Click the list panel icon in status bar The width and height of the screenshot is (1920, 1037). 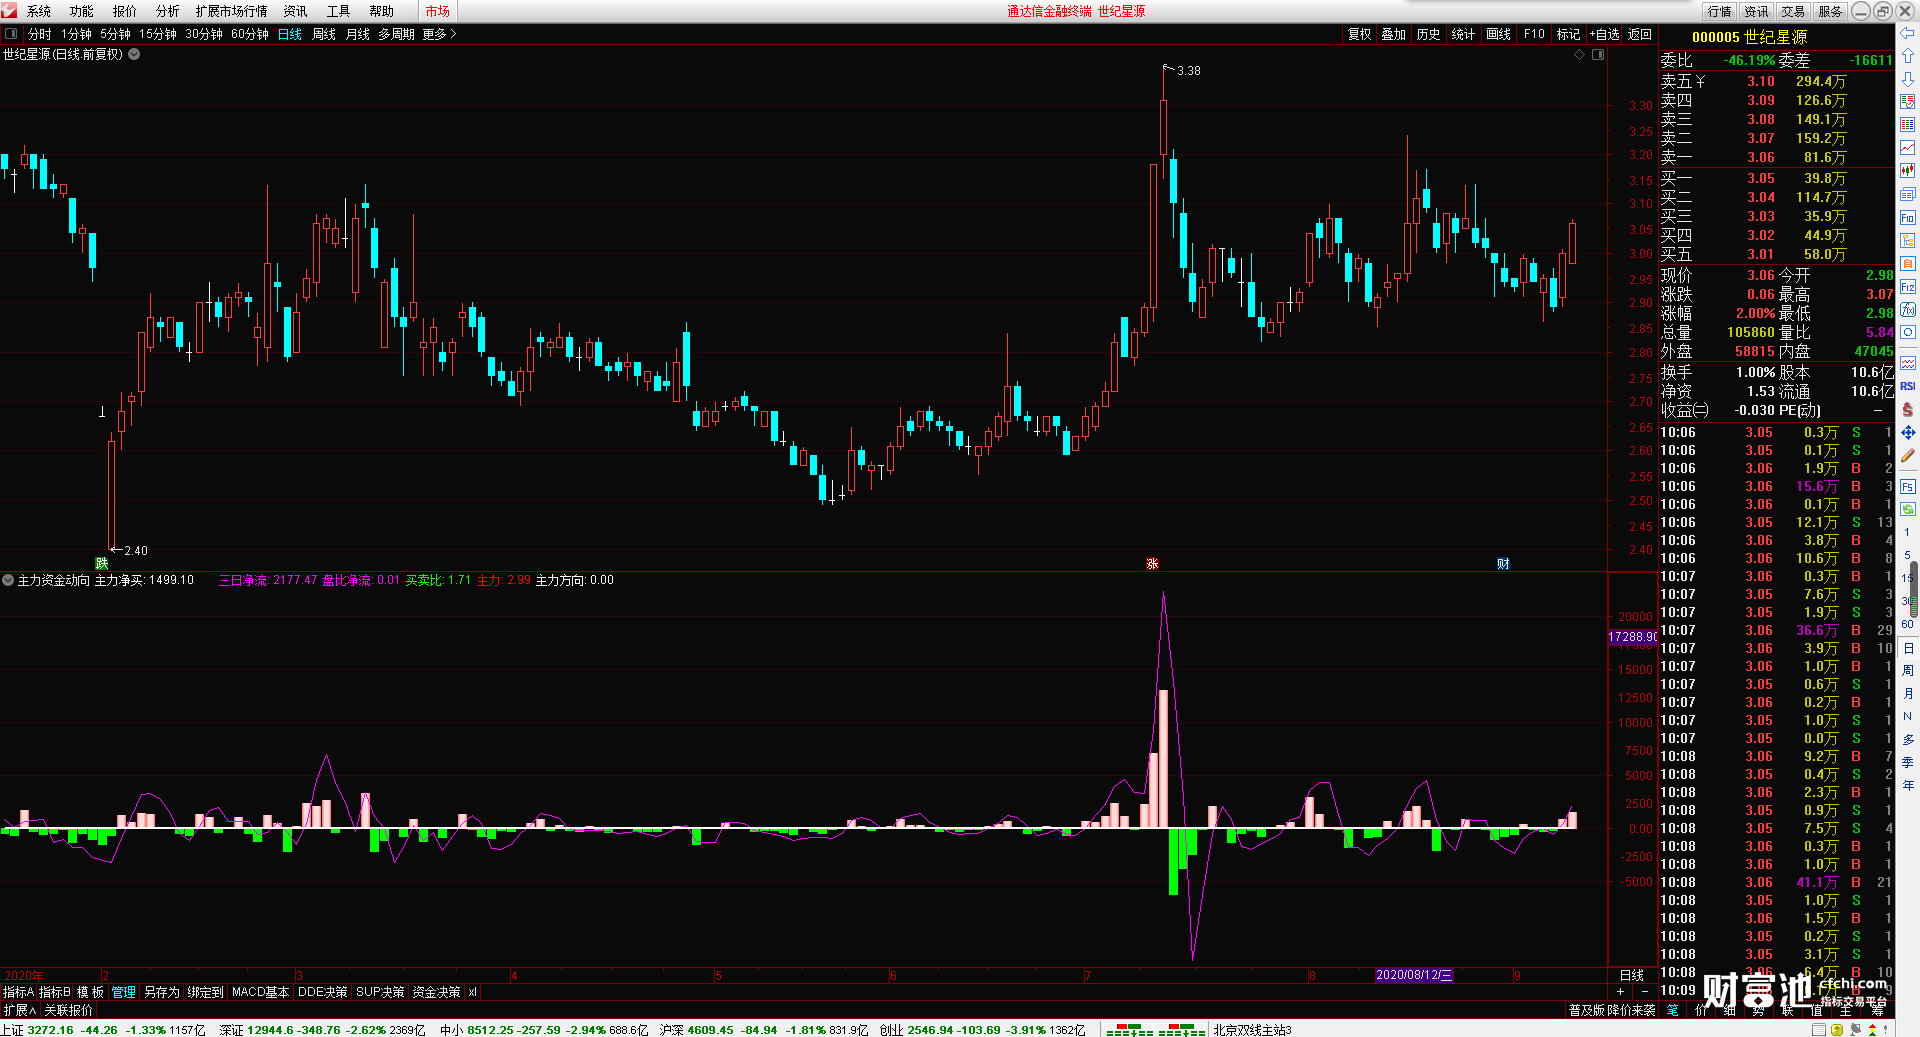(x=1819, y=1029)
